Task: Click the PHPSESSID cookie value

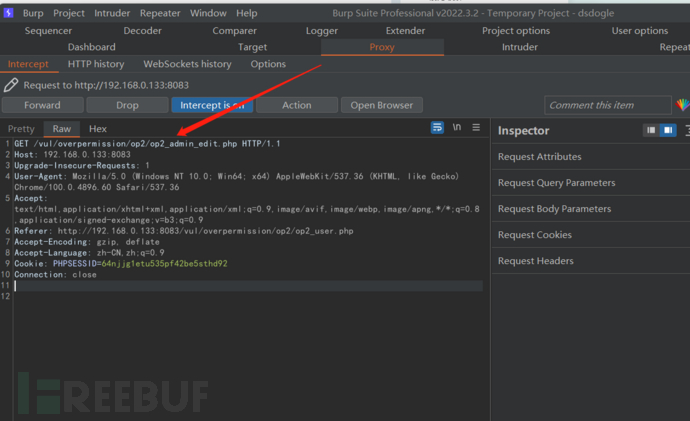Action: [165, 264]
